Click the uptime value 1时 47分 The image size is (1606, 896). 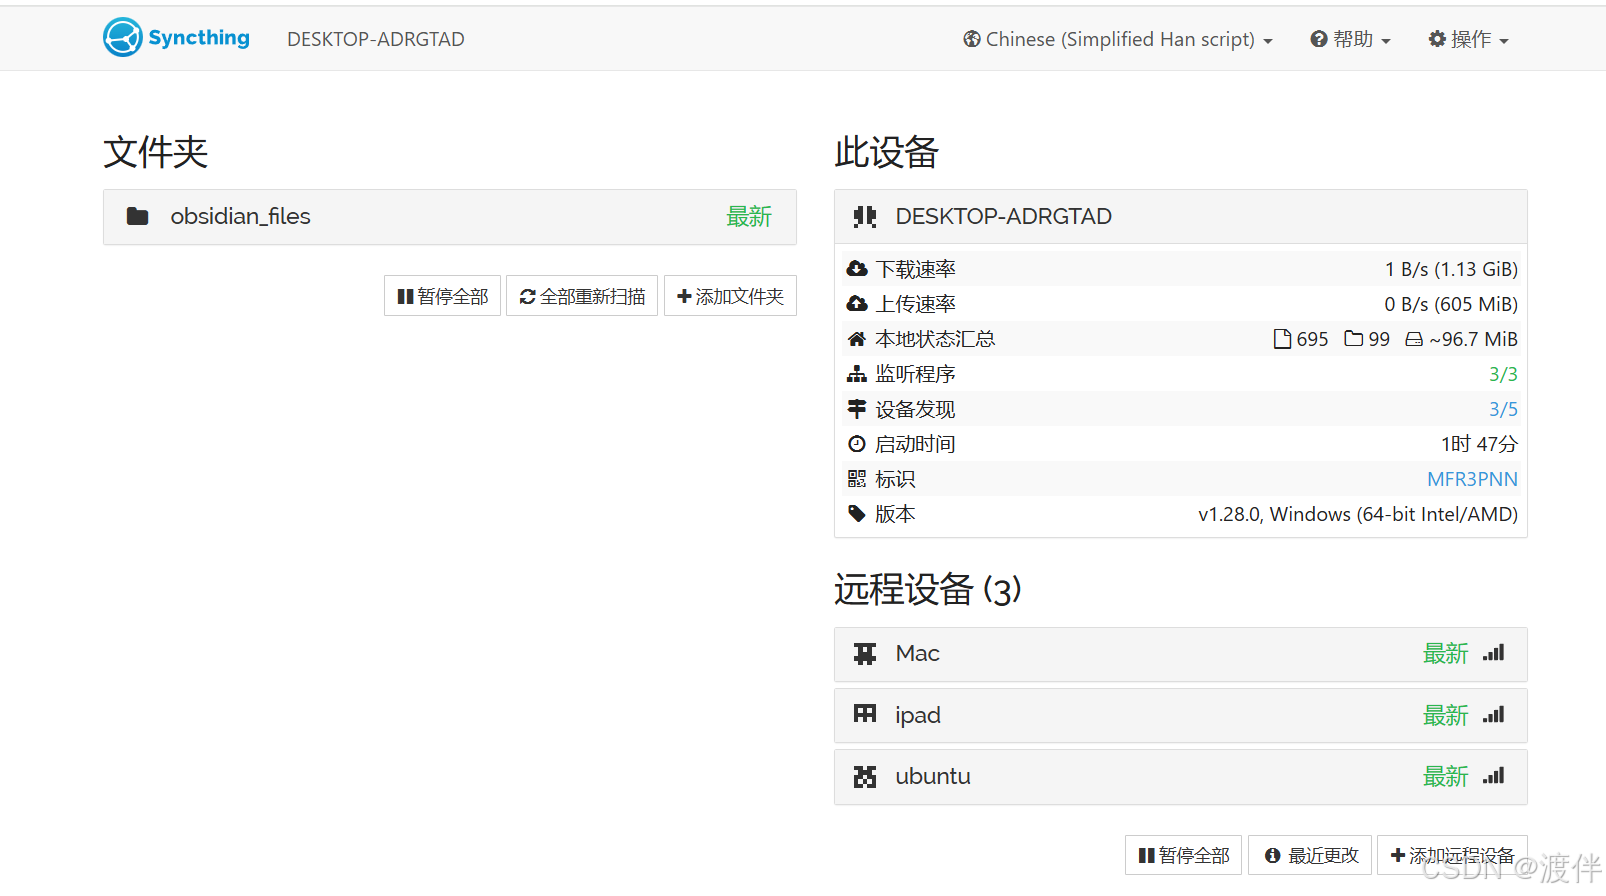1479,444
